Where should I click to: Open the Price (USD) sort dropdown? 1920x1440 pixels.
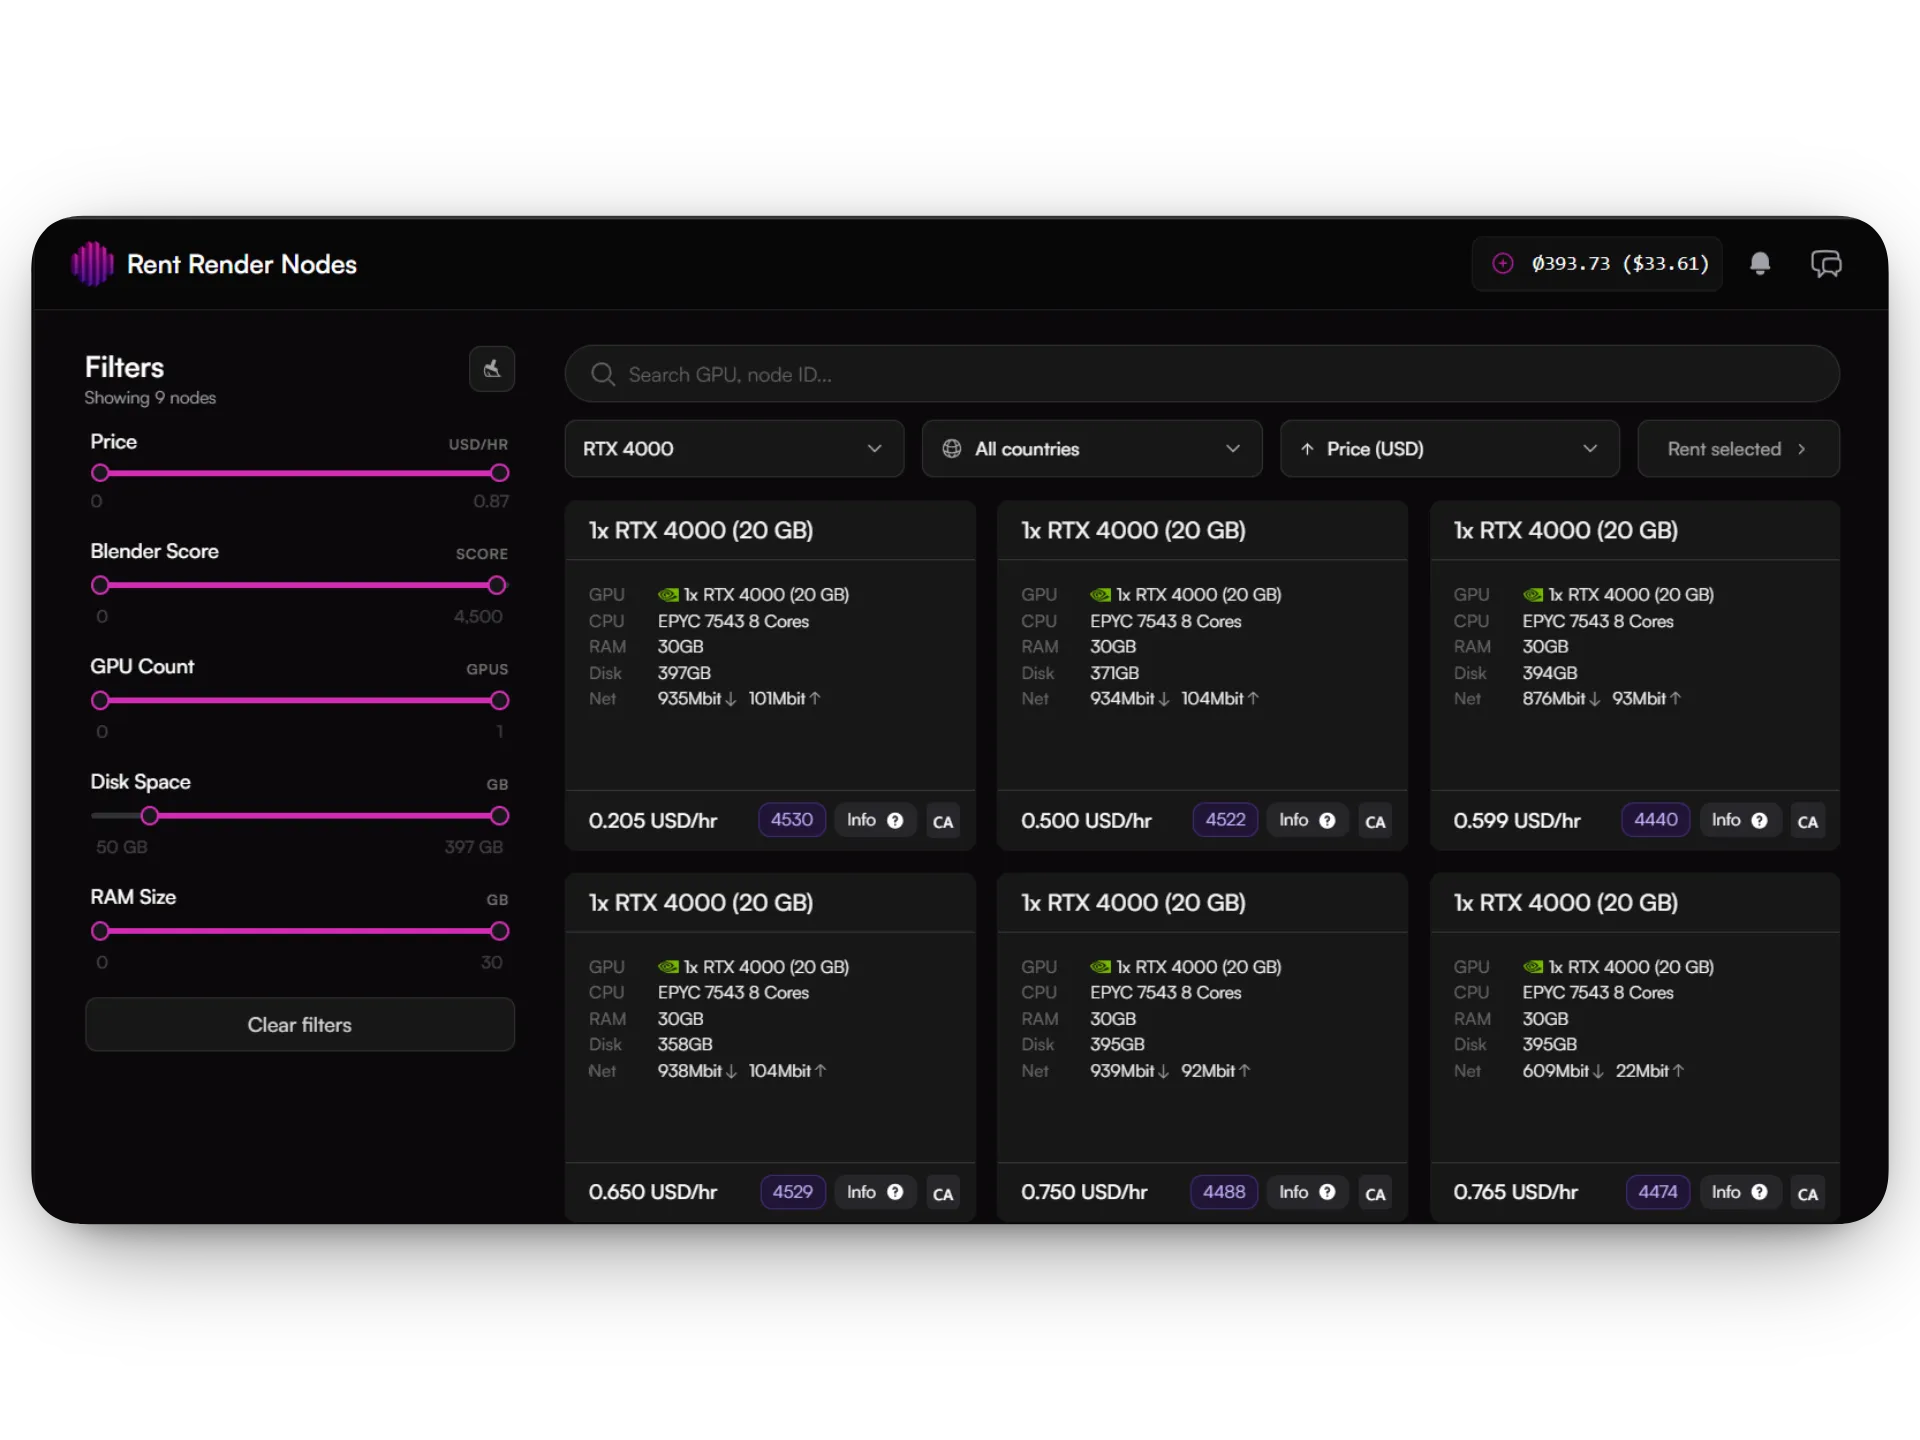[1450, 449]
